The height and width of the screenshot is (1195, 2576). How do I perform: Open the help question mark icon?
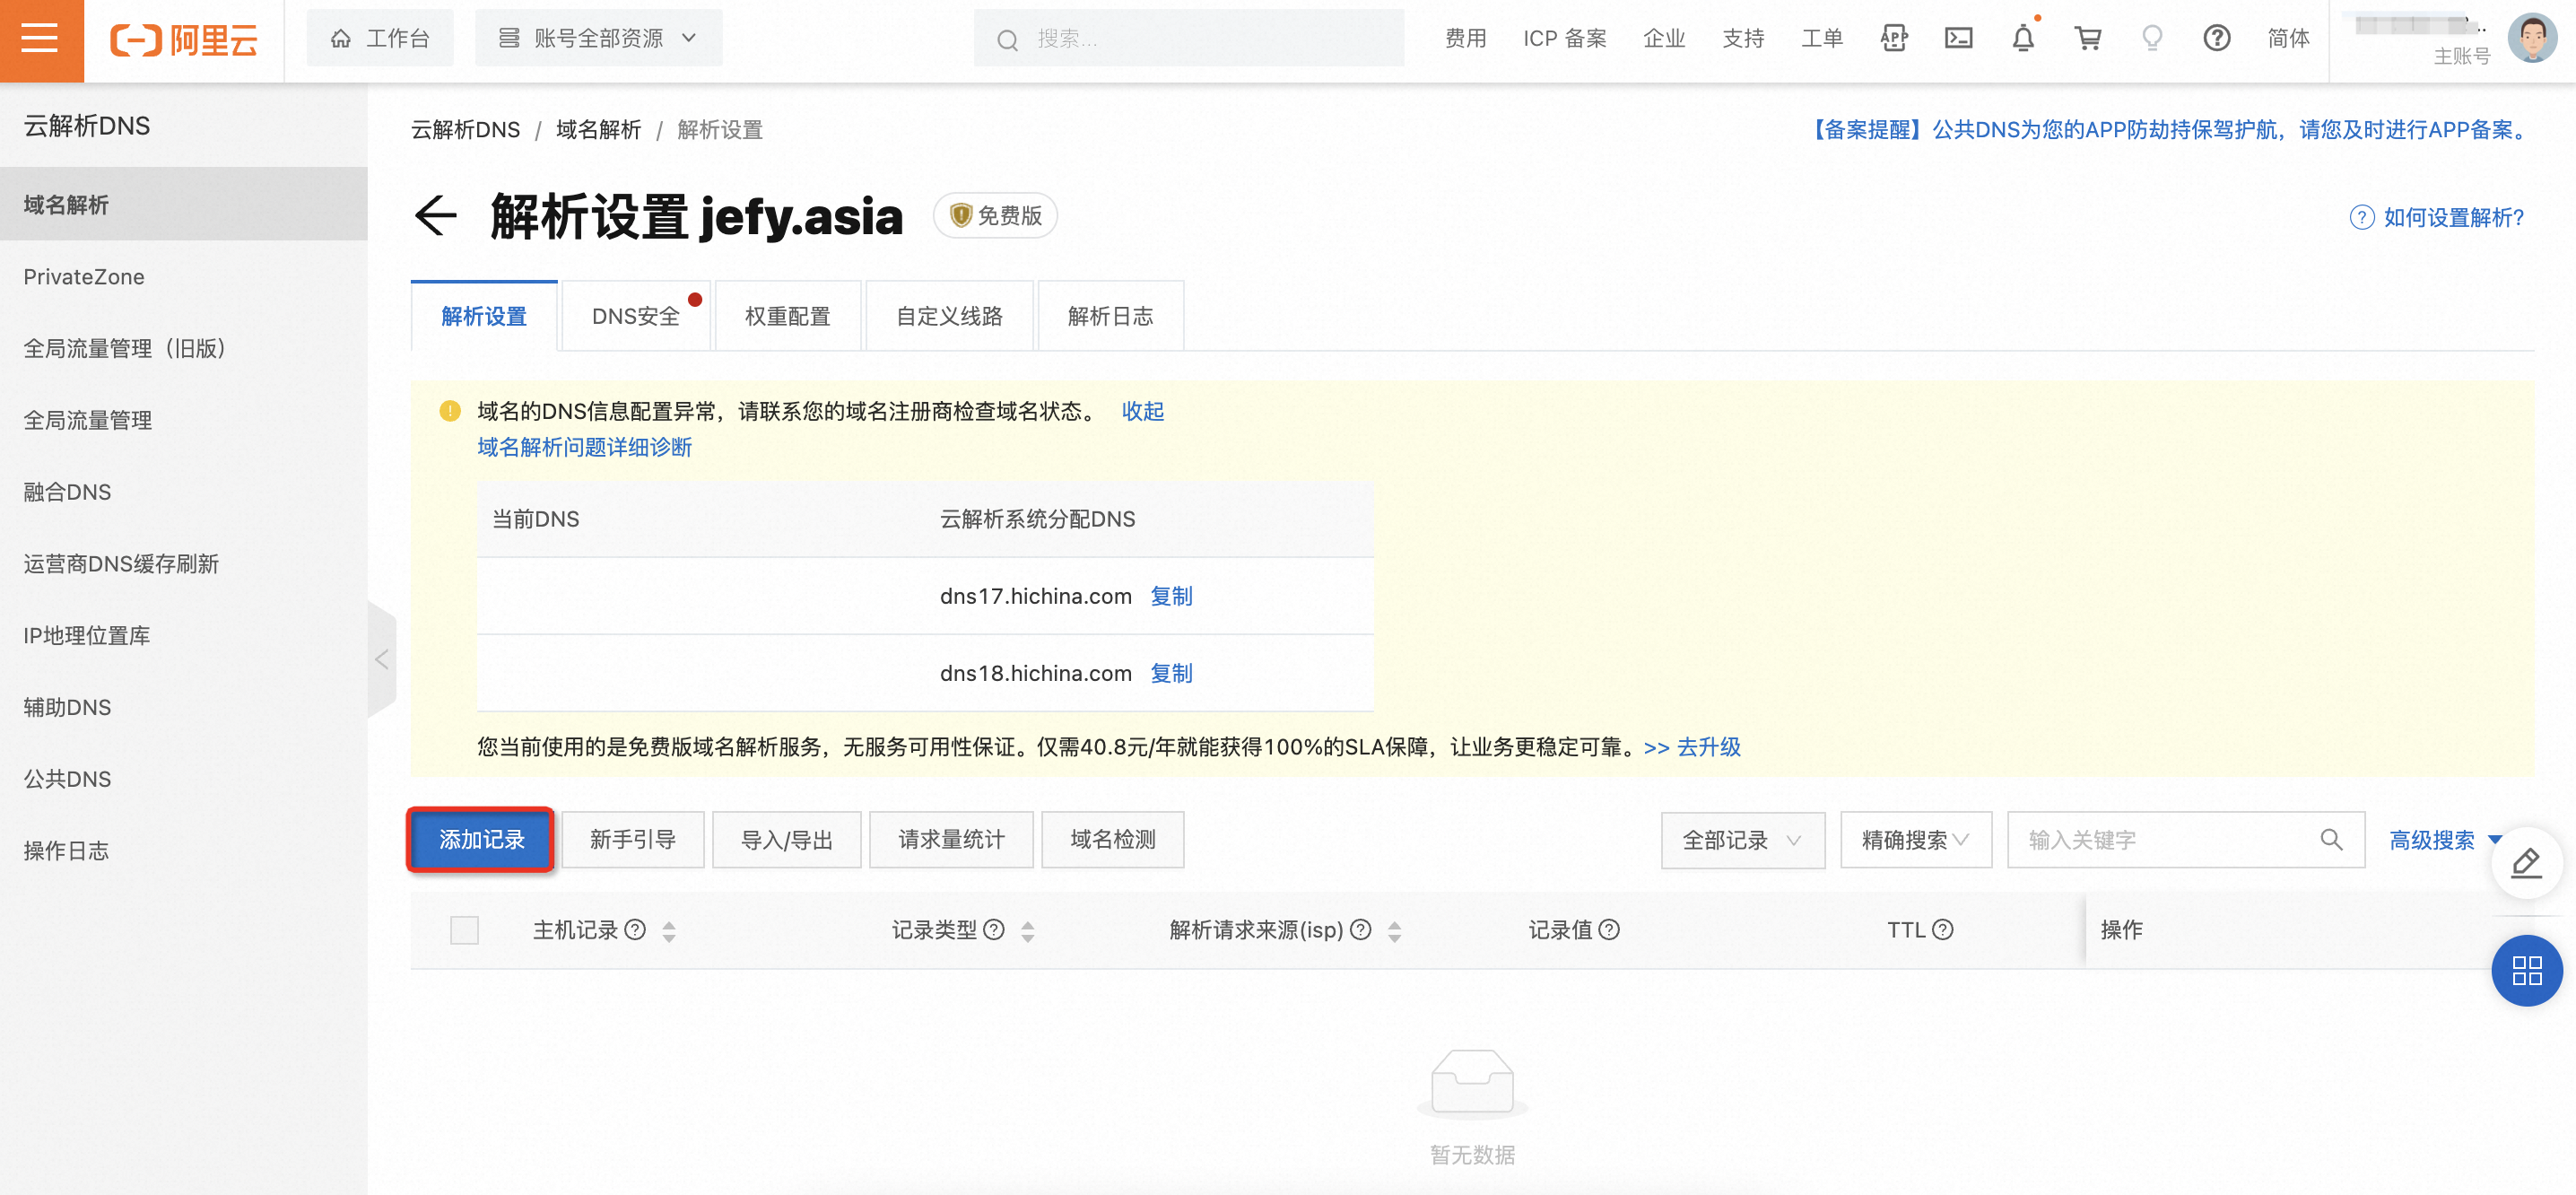2217,39
